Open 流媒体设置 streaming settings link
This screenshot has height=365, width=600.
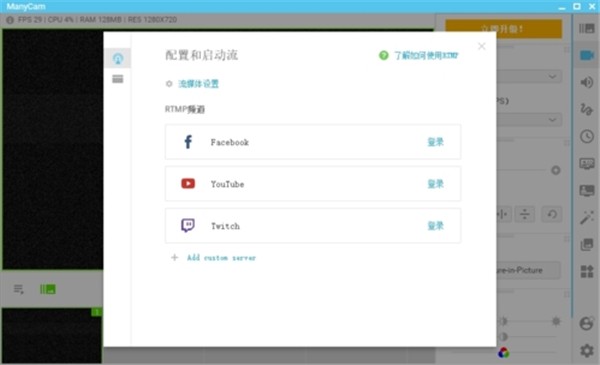[199, 84]
